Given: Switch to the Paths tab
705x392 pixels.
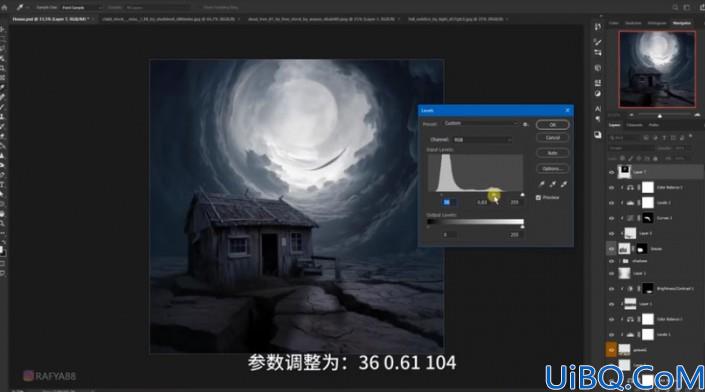Looking at the screenshot, I should pyautogui.click(x=654, y=125).
